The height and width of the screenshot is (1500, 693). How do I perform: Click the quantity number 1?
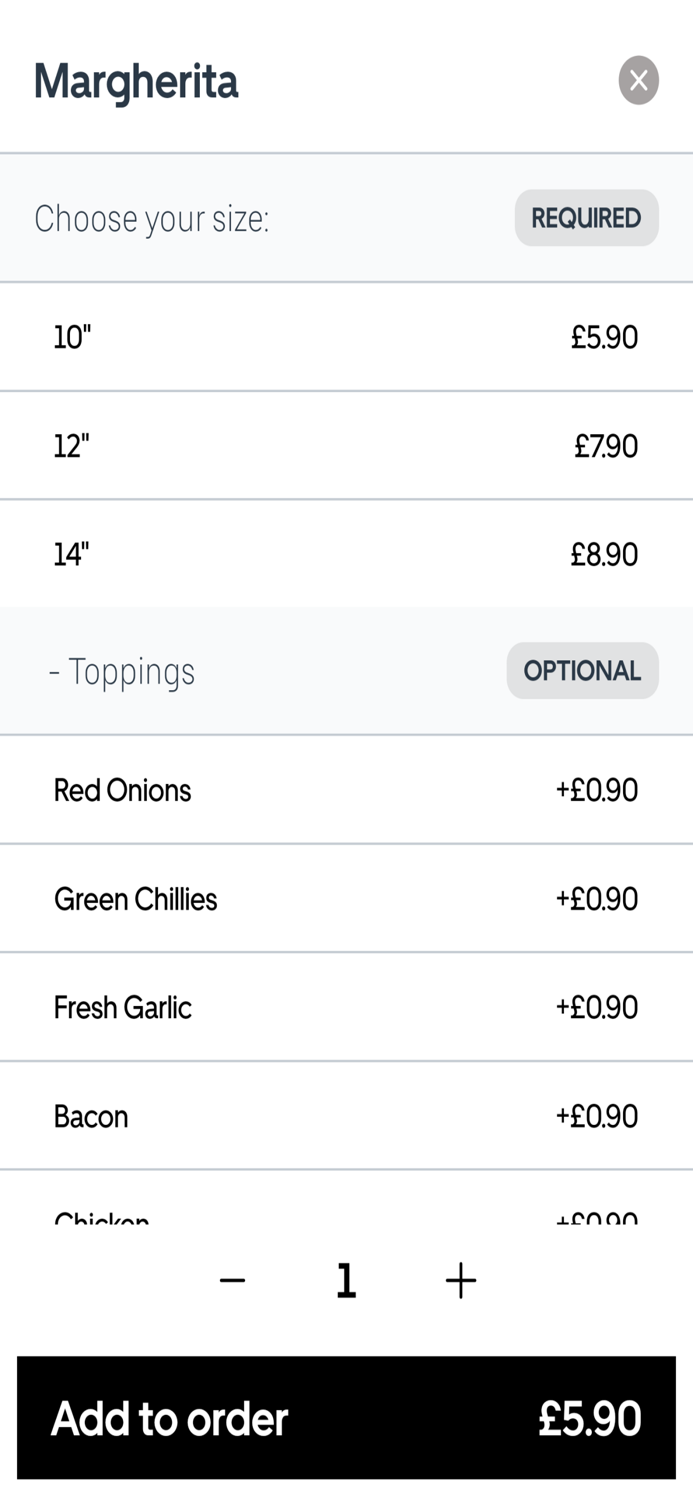click(x=346, y=1280)
